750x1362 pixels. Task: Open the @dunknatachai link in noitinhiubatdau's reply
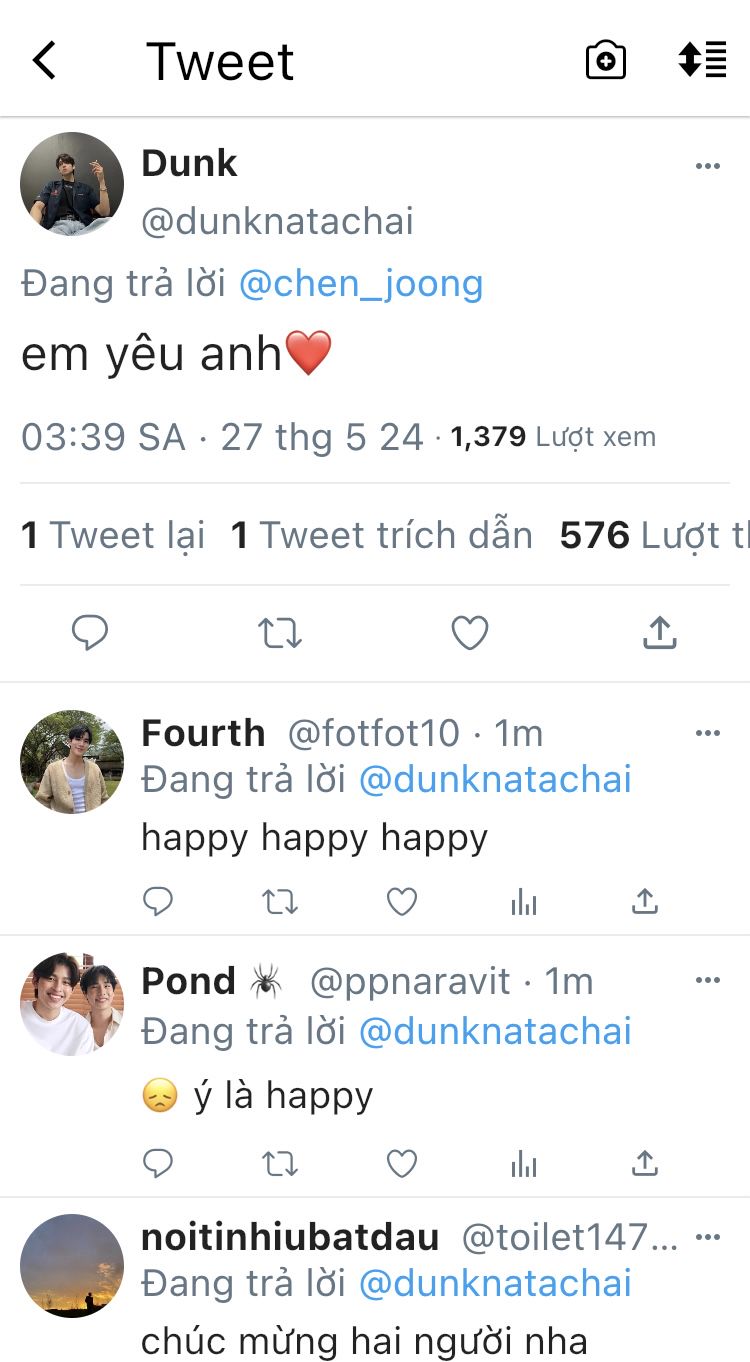click(x=495, y=1283)
